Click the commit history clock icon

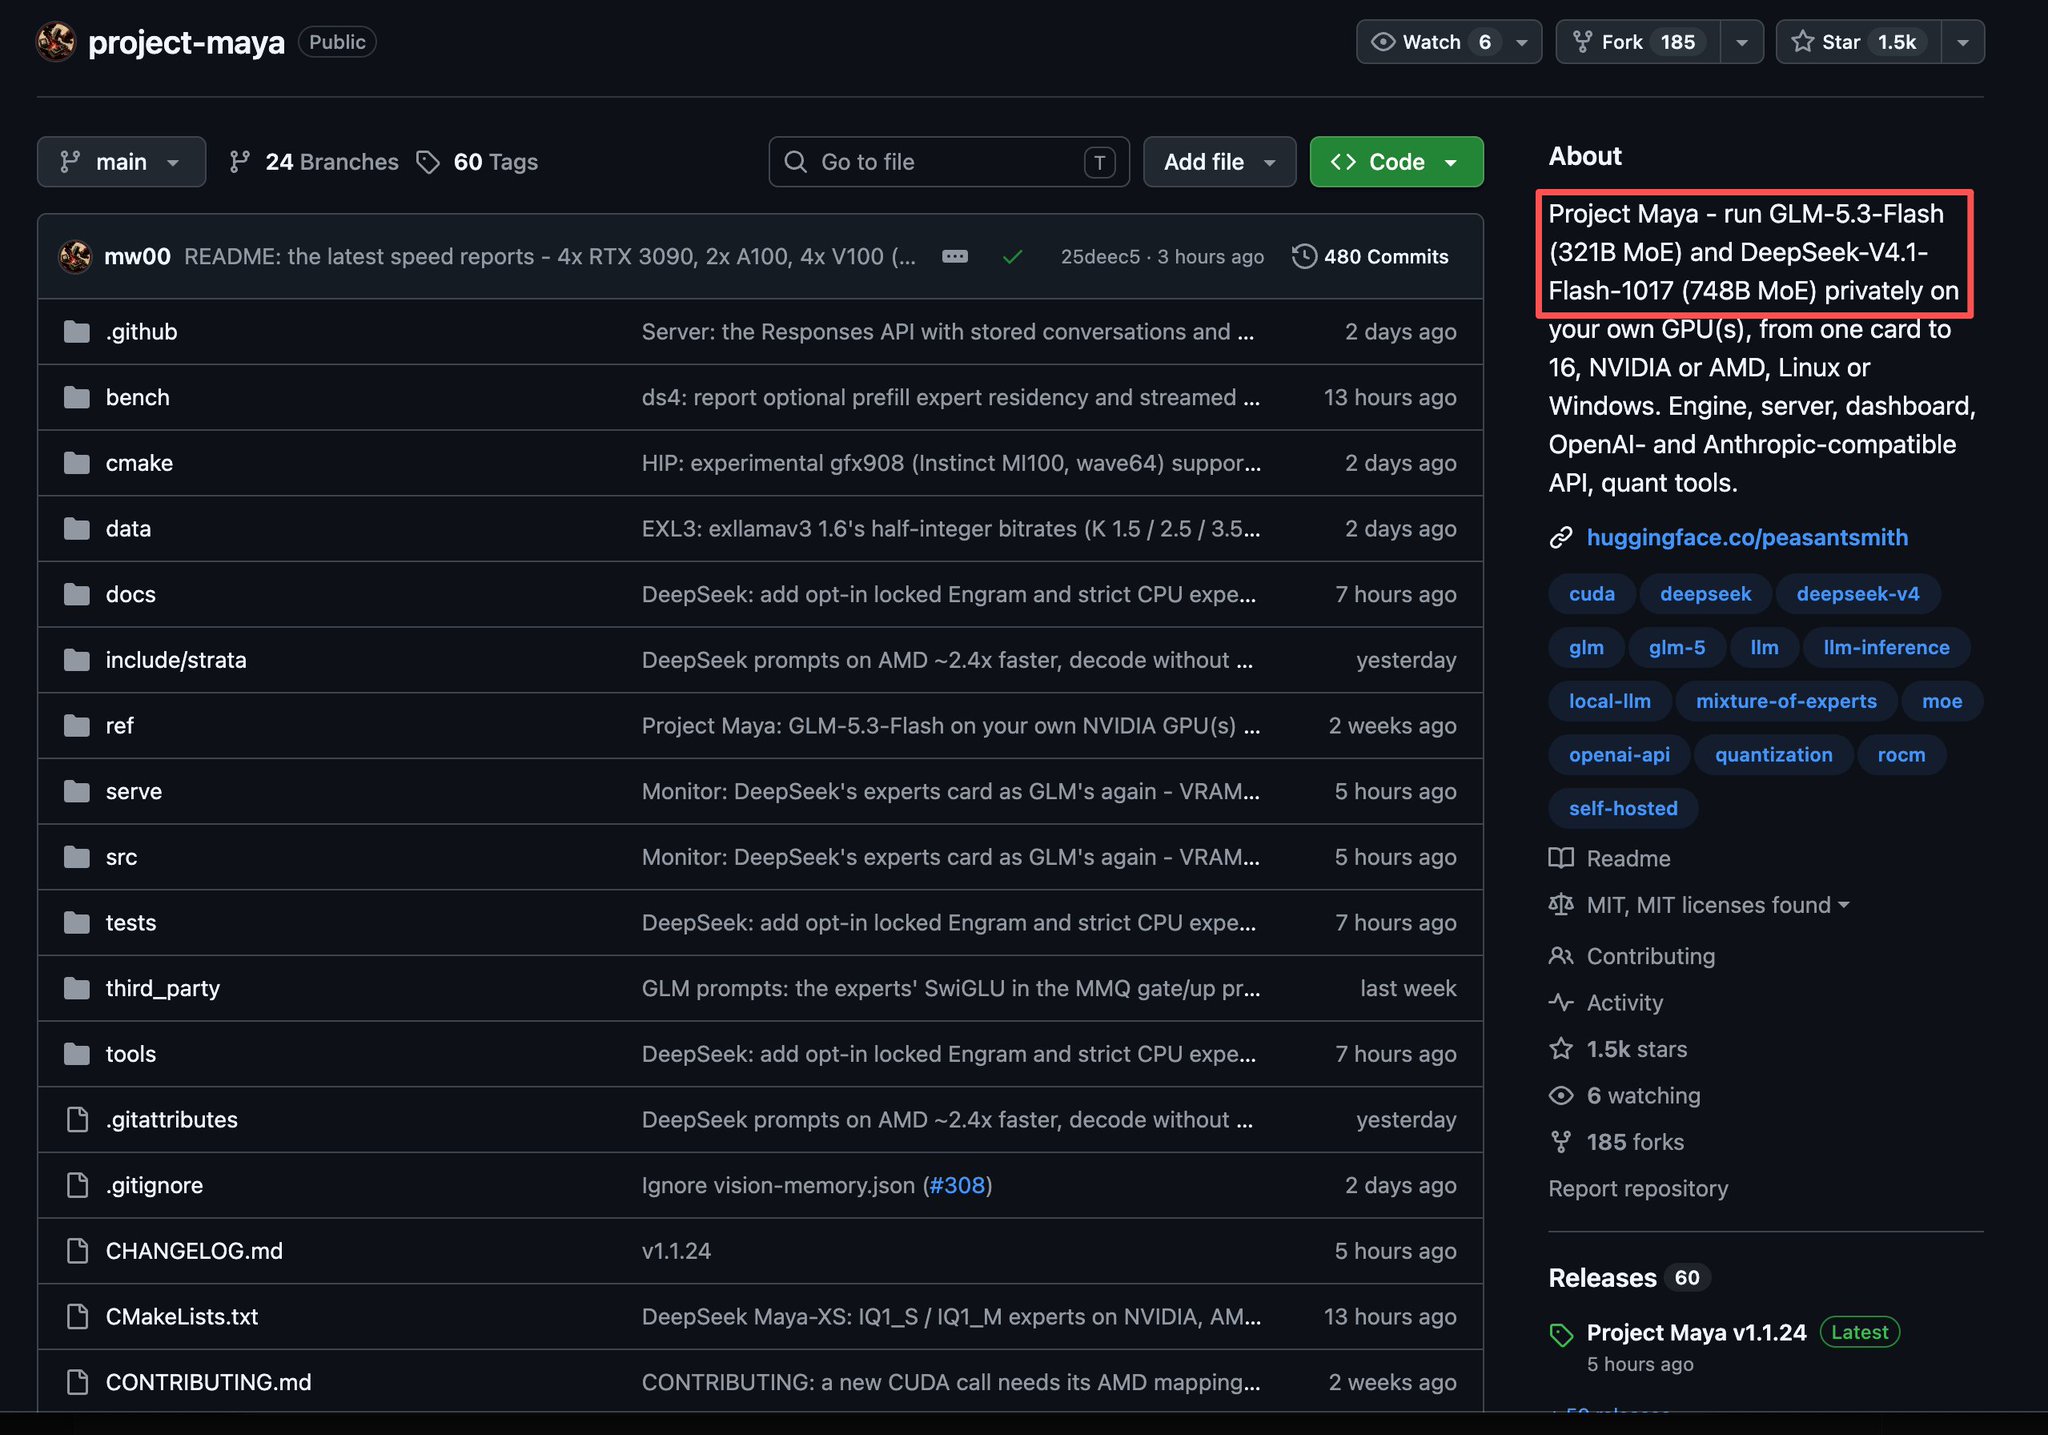tap(1304, 257)
